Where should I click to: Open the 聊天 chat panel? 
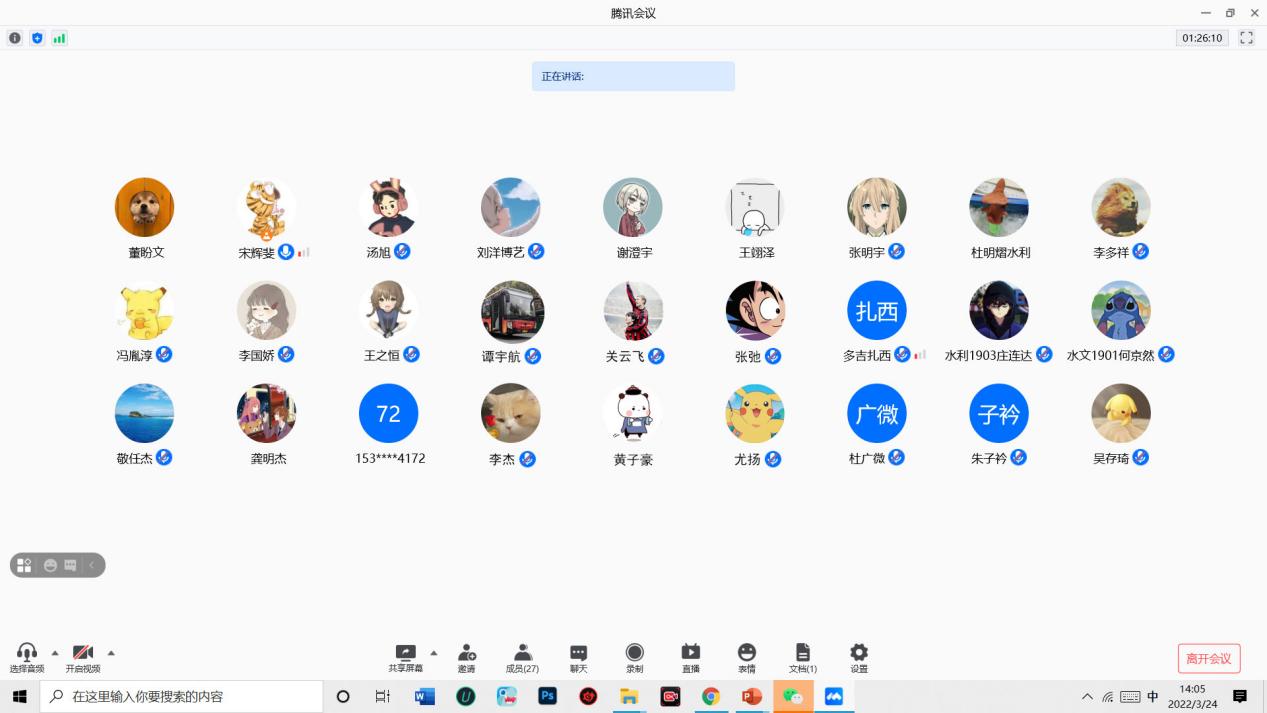tap(578, 657)
